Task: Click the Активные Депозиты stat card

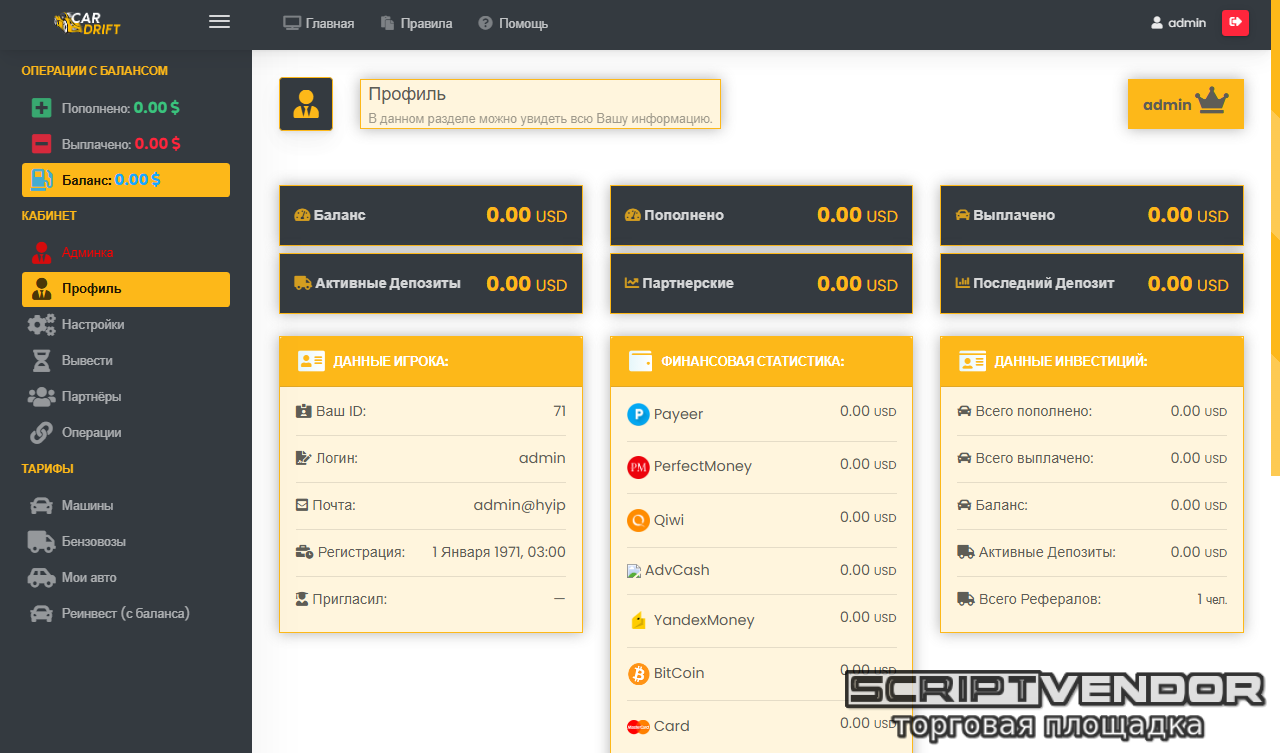Action: click(x=431, y=284)
